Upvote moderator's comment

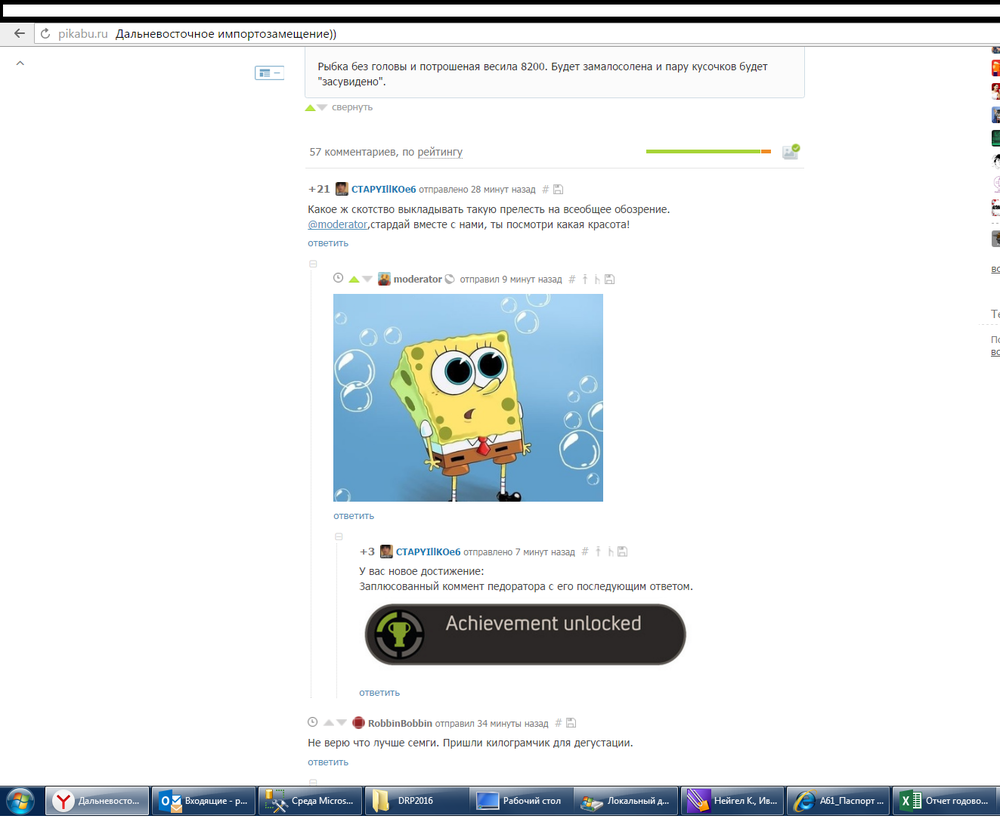[354, 279]
